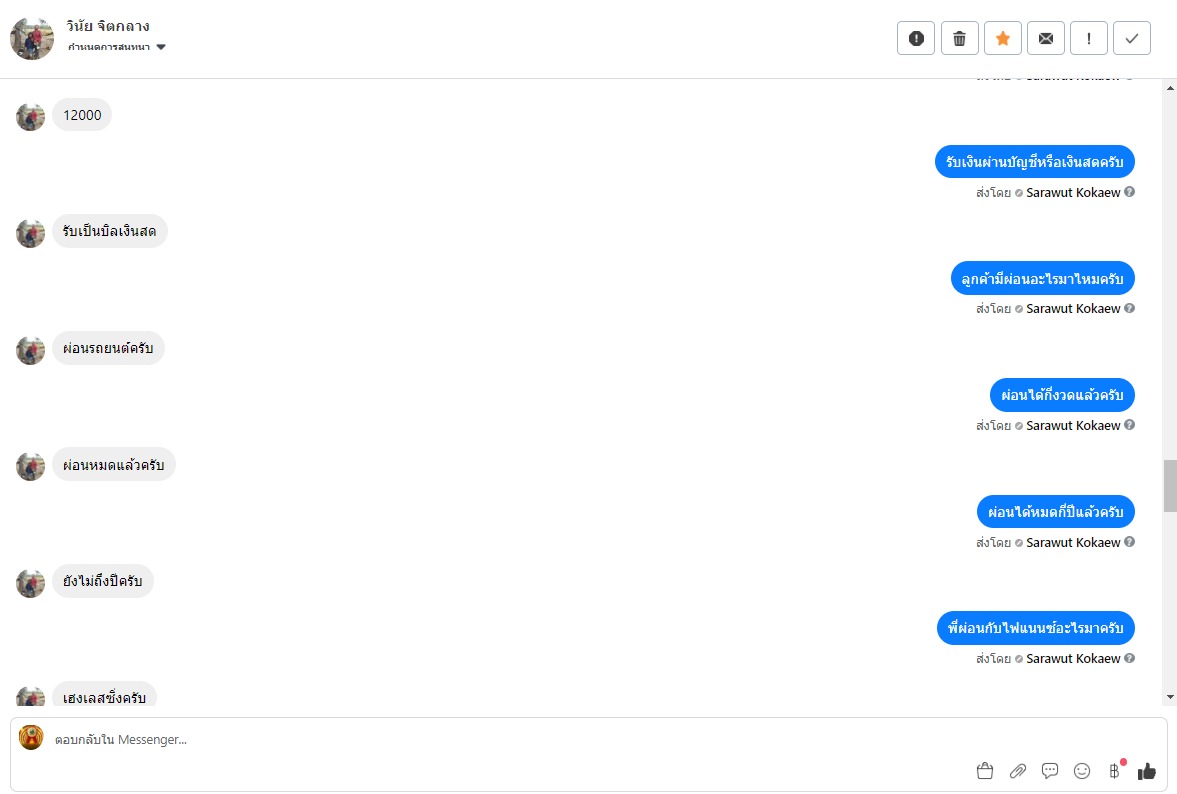Toggle the checkmark to mark conversation done
The height and width of the screenshot is (794, 1177).
coord(1132,39)
